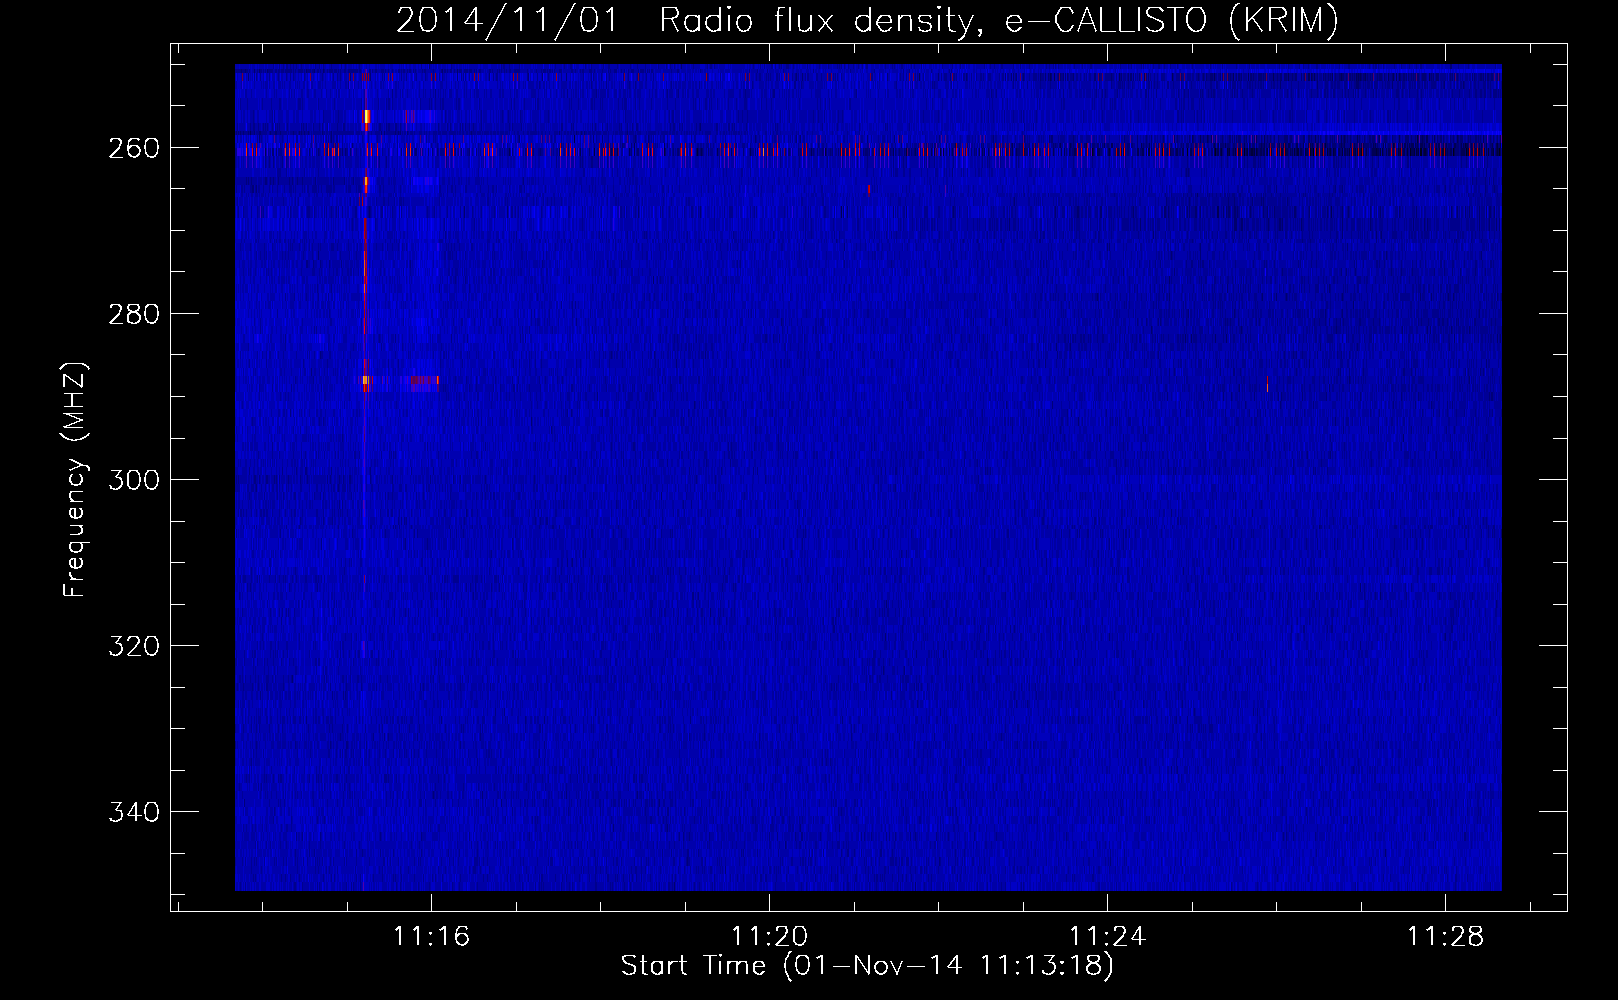
Task: Click the 320 frequency tick label
Action: 134,646
